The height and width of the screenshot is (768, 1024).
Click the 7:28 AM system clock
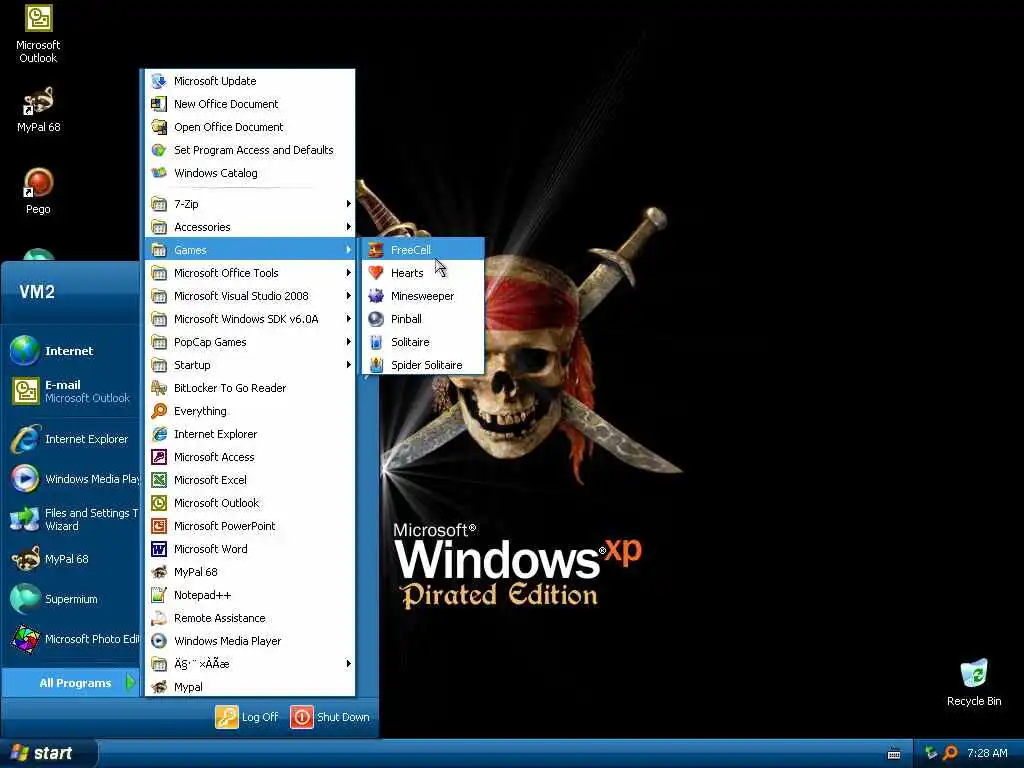pyautogui.click(x=987, y=753)
